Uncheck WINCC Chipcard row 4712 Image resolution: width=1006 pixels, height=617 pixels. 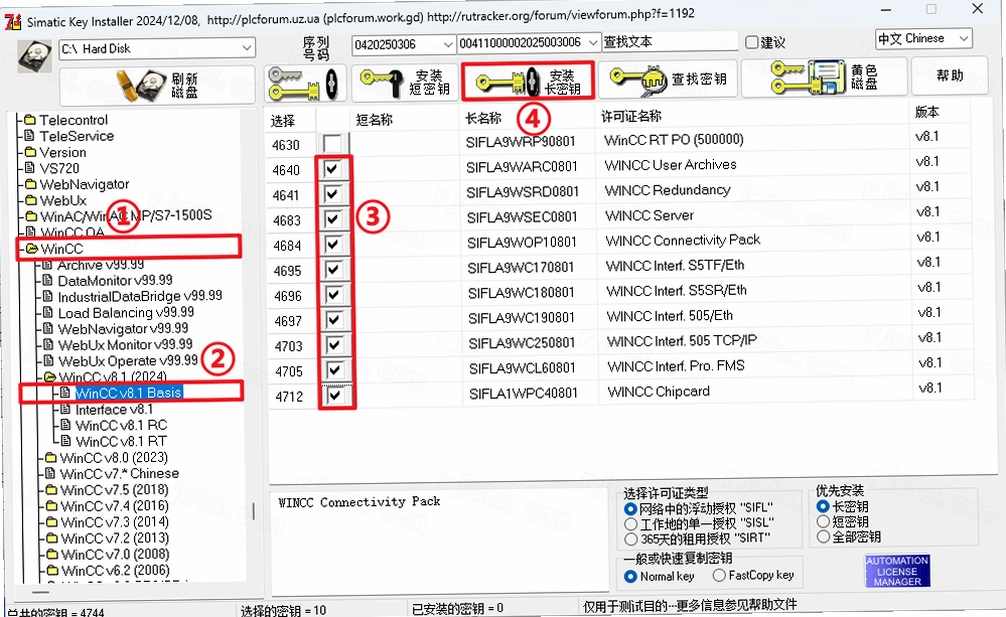tap(334, 395)
